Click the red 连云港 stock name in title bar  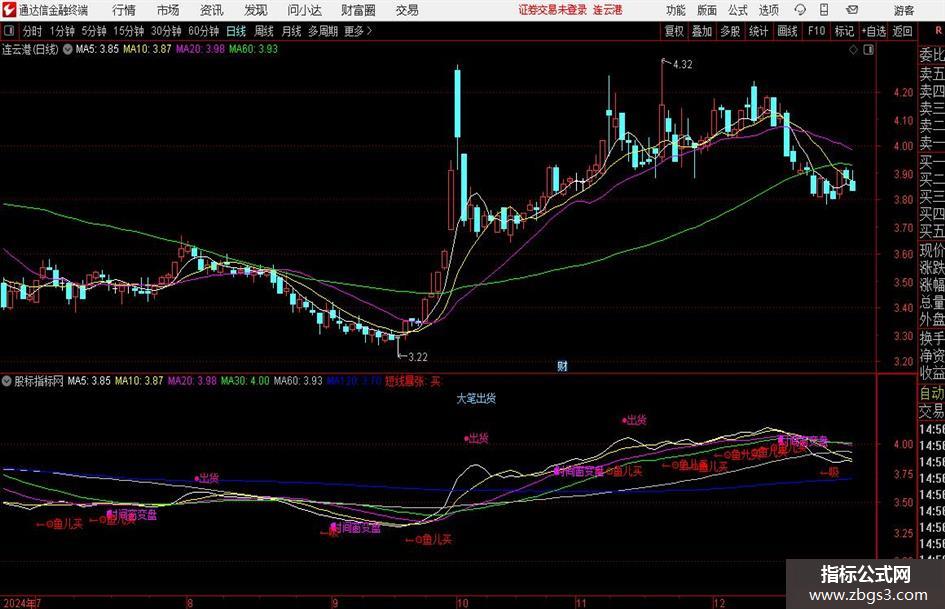[608, 10]
